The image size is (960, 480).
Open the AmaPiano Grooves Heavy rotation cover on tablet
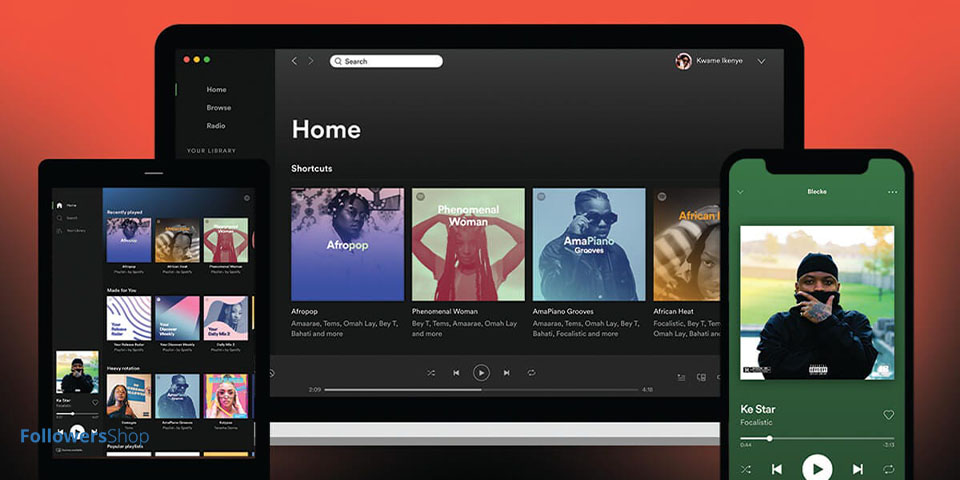point(178,396)
